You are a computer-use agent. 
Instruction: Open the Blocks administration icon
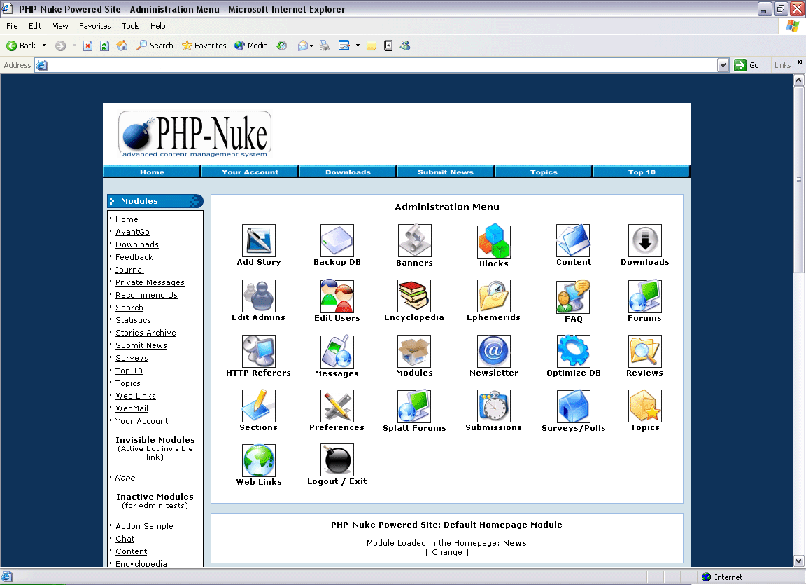[x=493, y=240]
